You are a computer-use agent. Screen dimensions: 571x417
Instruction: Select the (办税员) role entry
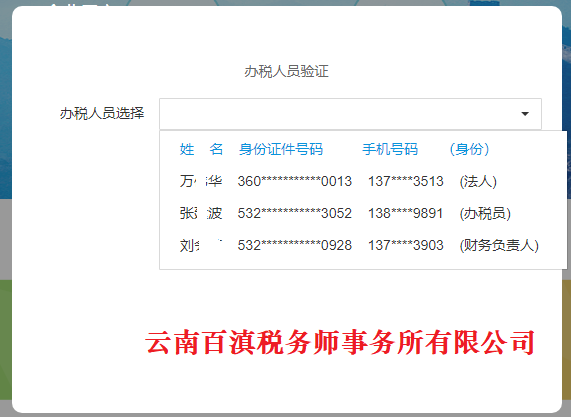click(x=485, y=213)
